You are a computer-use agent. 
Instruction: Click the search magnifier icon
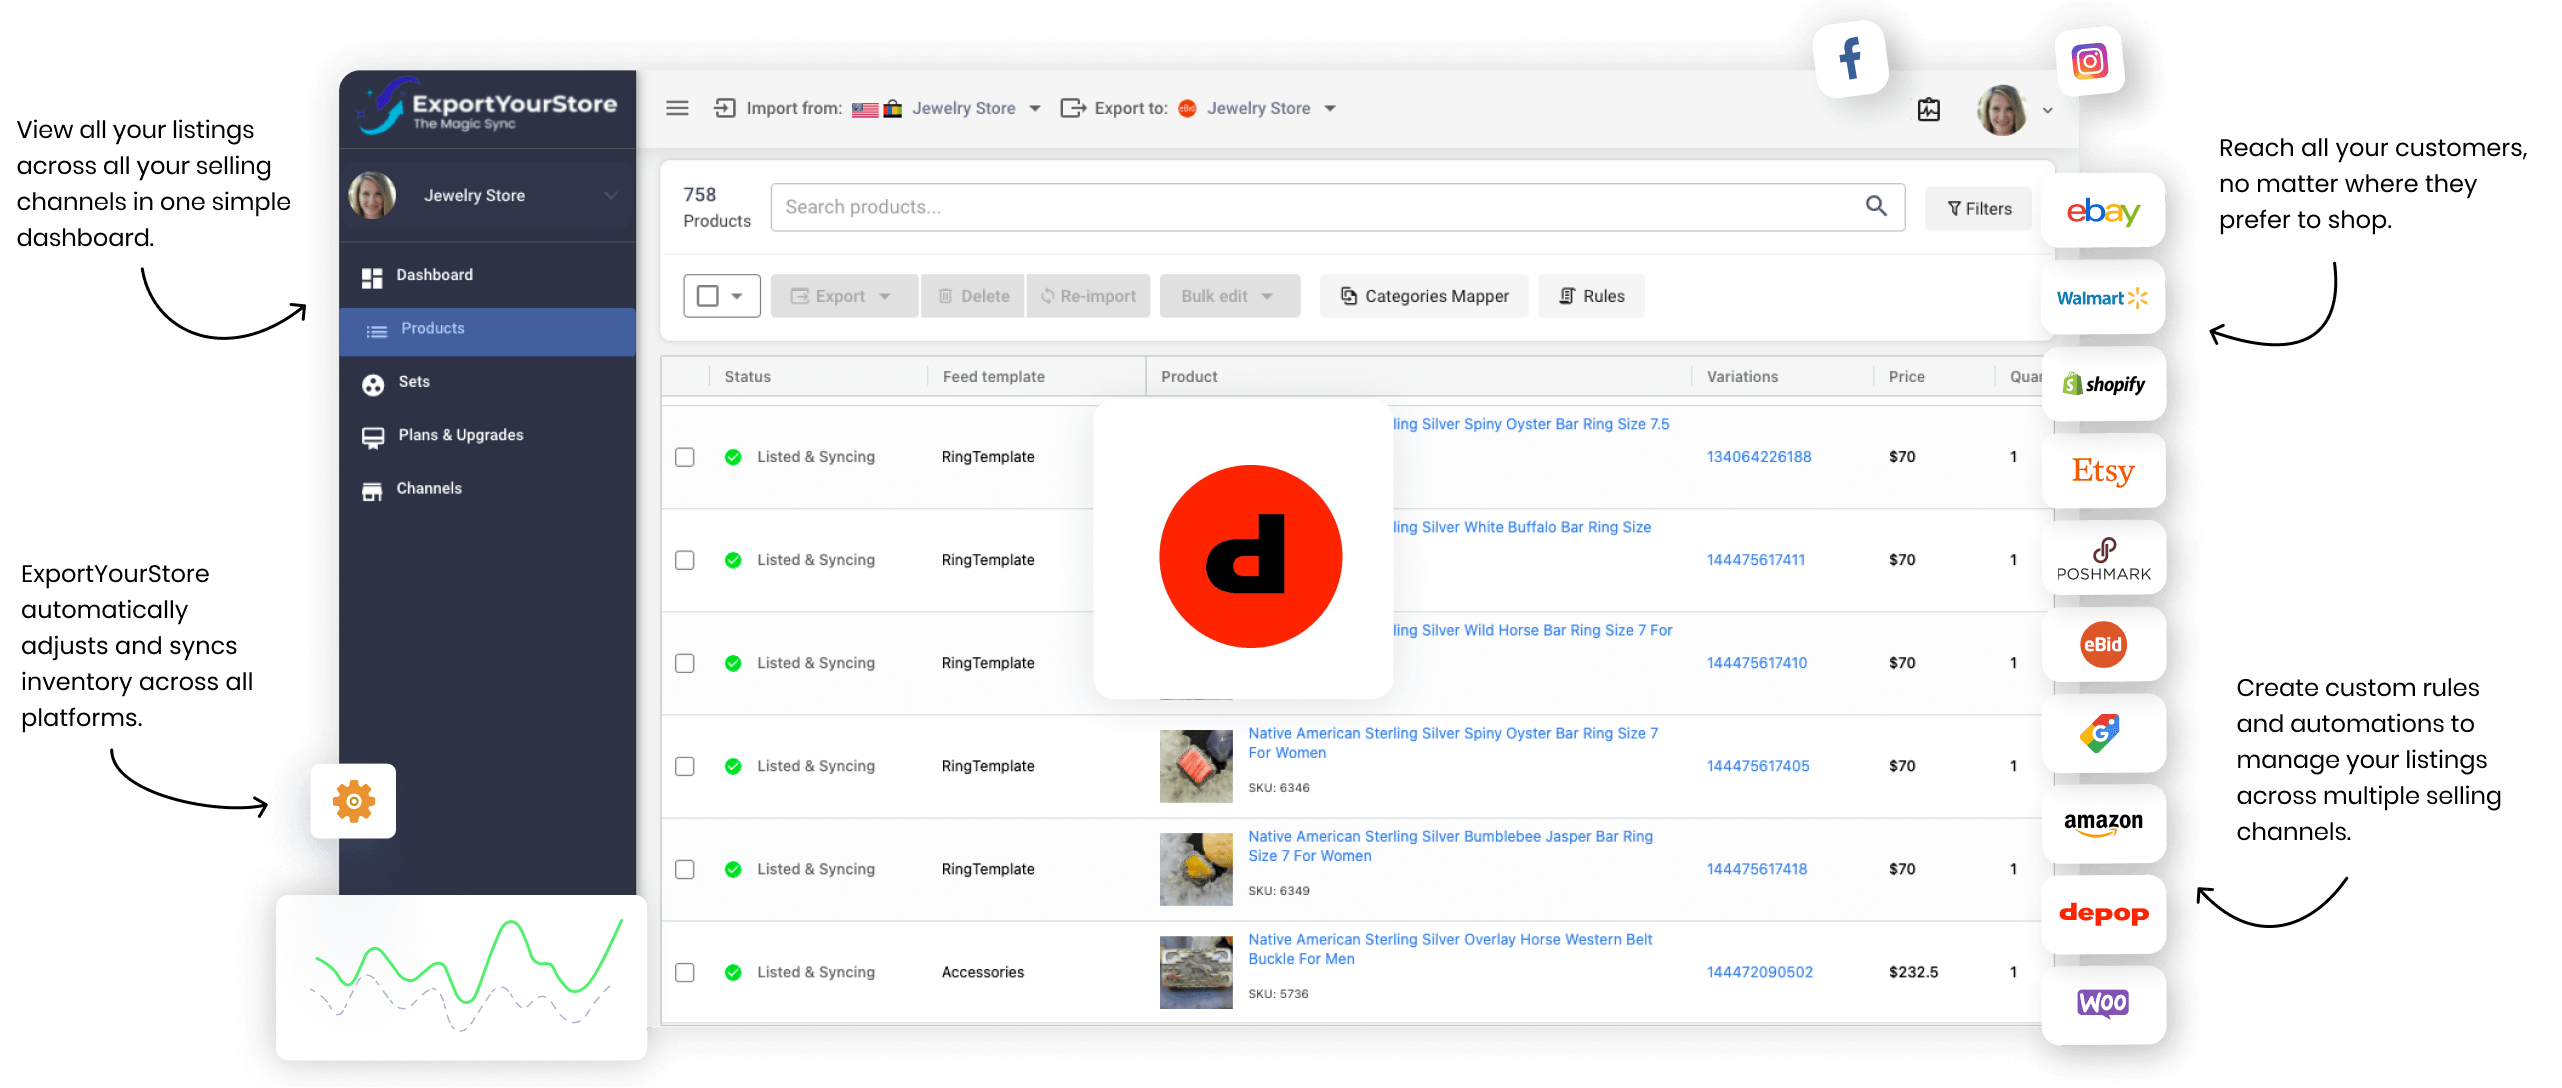click(x=1876, y=206)
